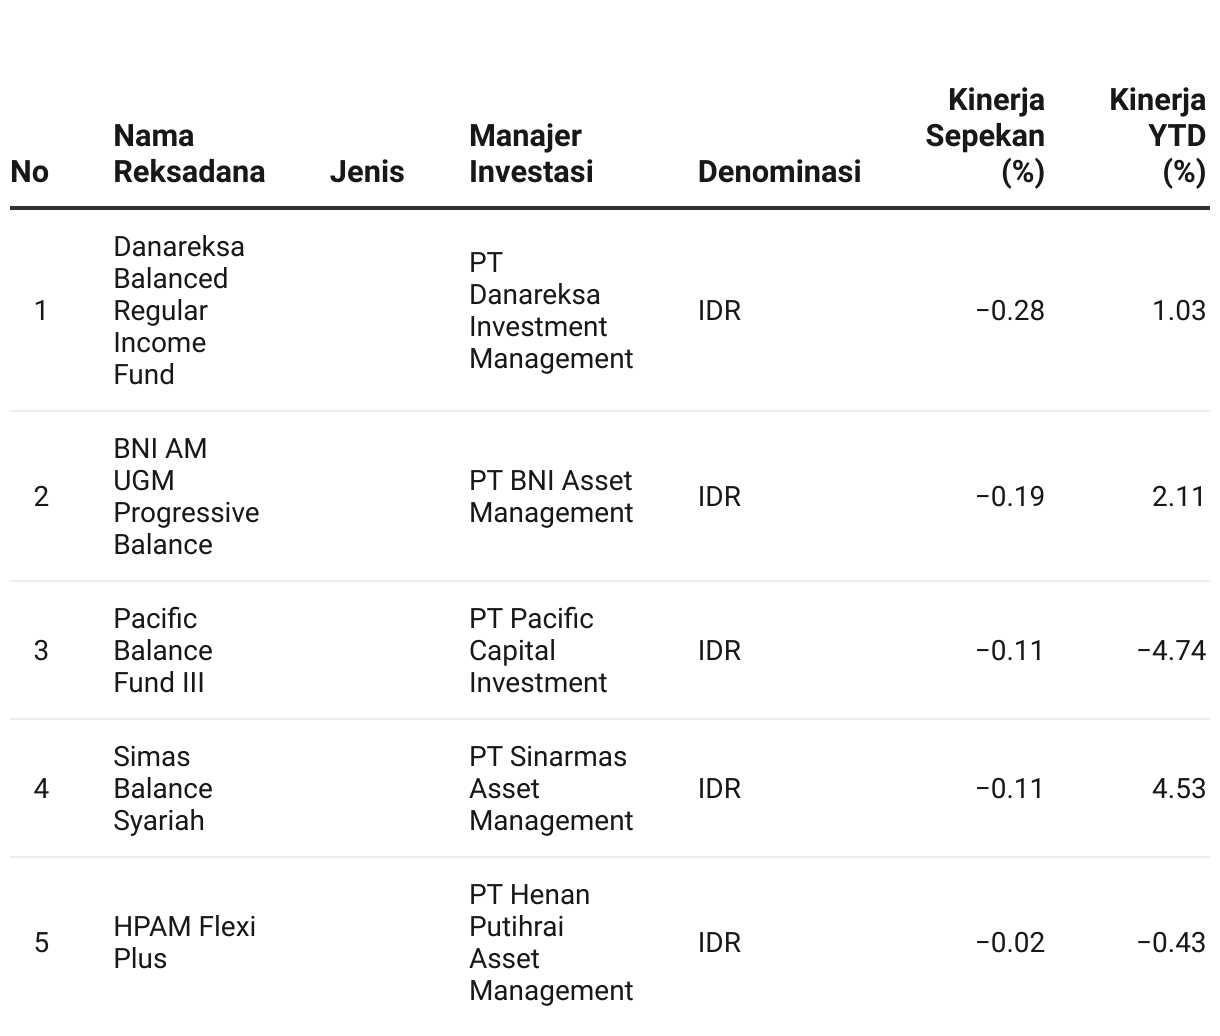Screen dimensions: 1220x1036
Task: Select the Simas Balance Syariah fund
Action: [x=162, y=788]
